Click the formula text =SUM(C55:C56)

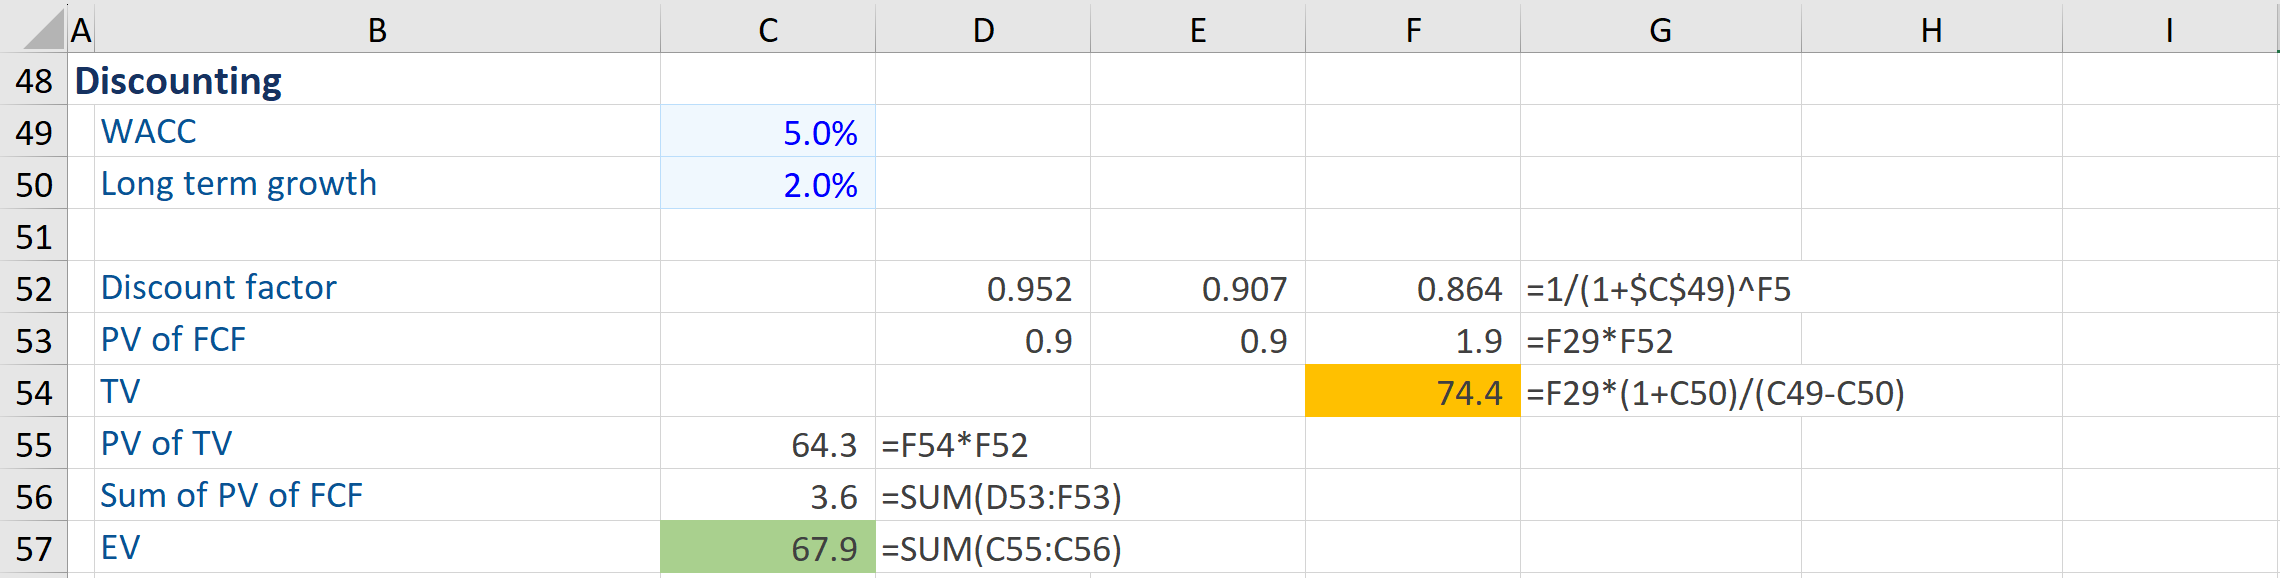1001,549
